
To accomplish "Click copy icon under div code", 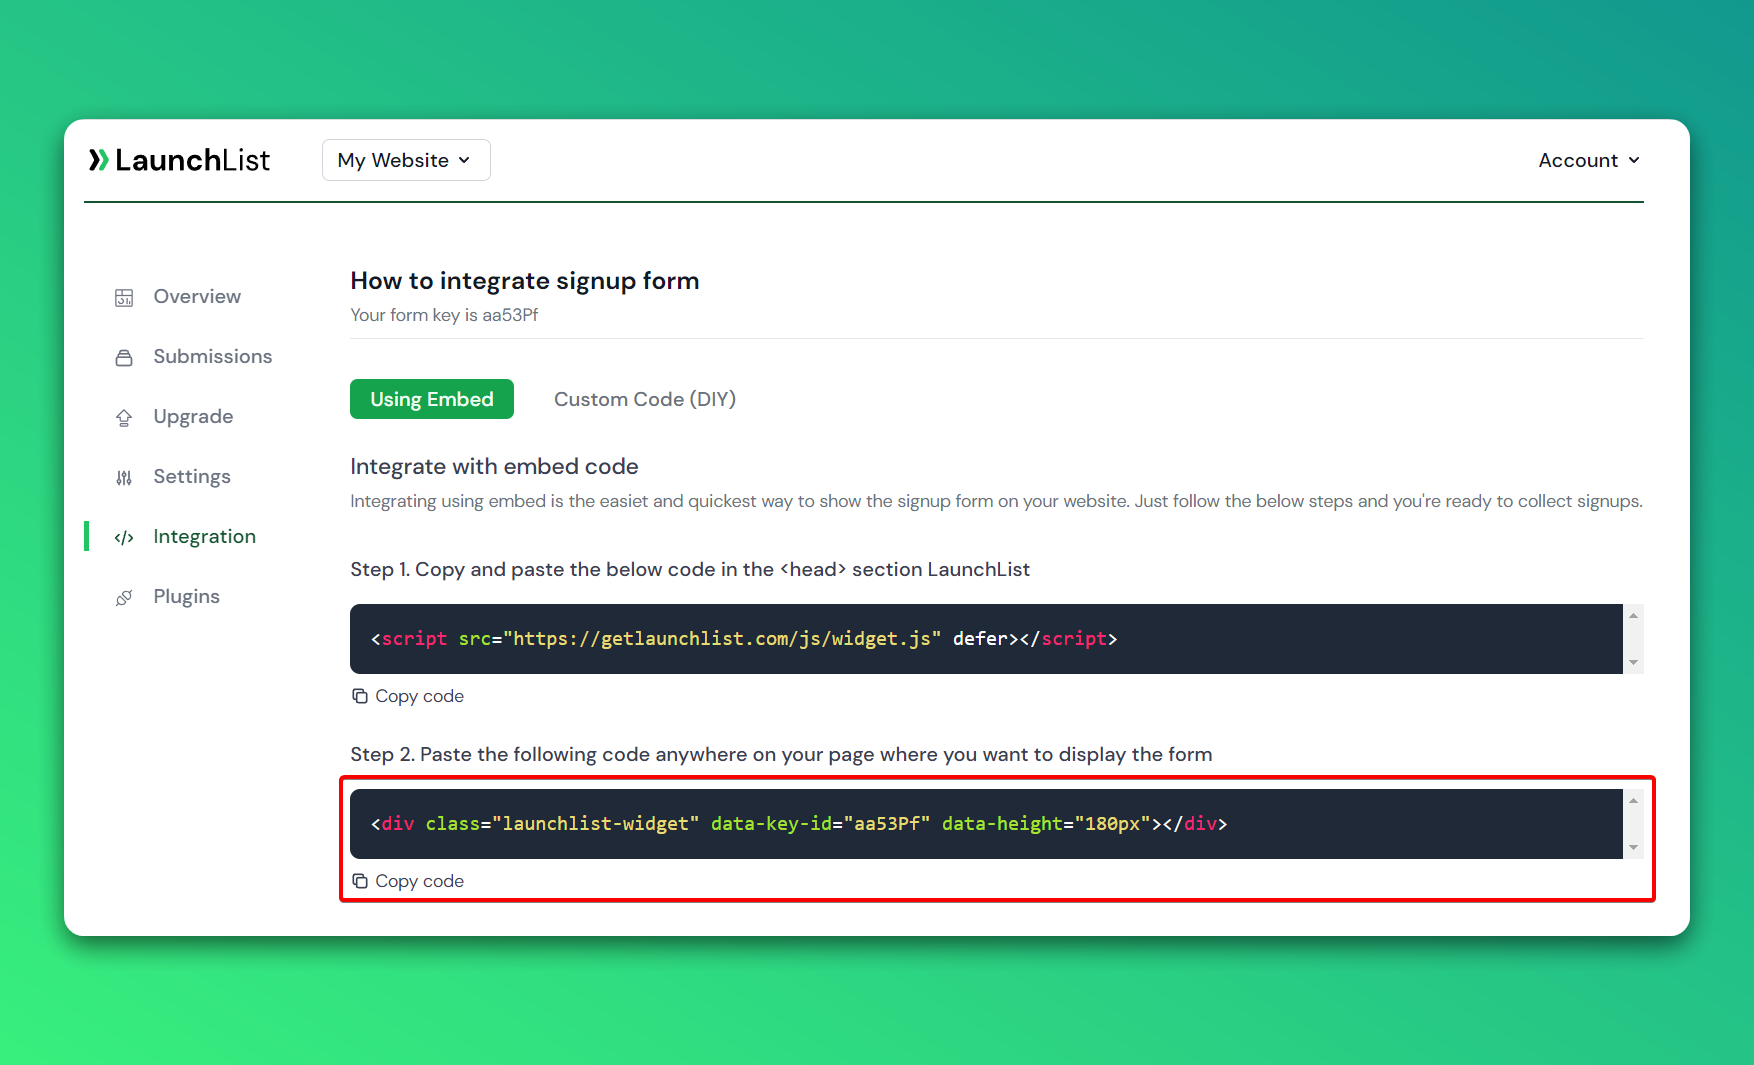I will click(x=360, y=881).
